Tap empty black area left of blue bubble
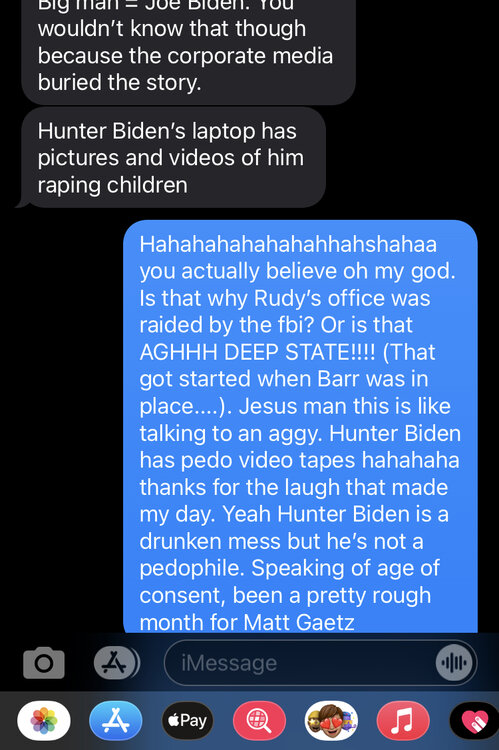The image size is (499, 750). click(x=60, y=426)
